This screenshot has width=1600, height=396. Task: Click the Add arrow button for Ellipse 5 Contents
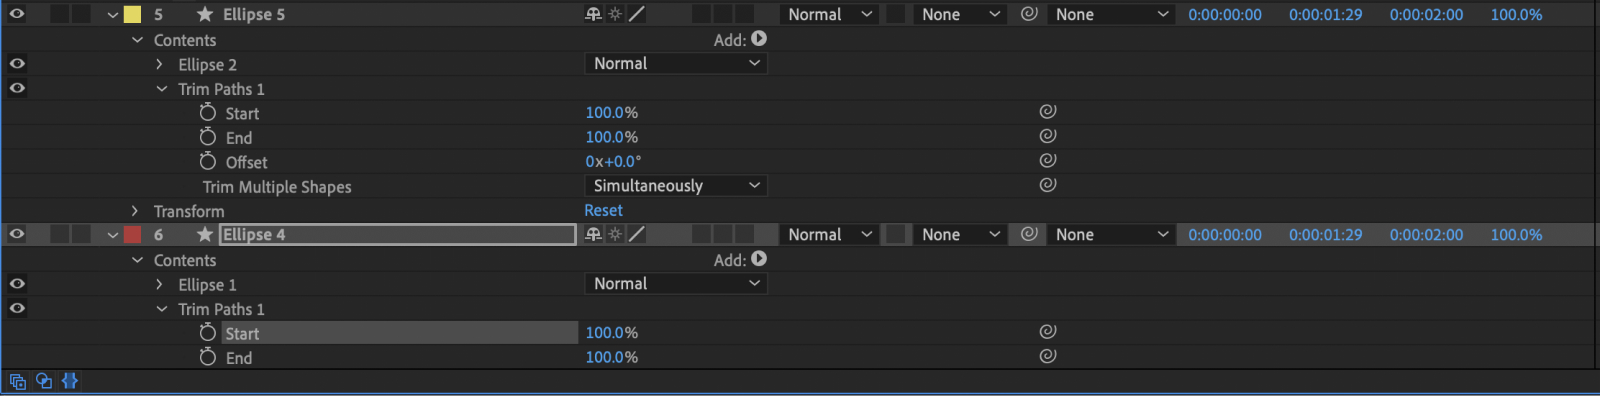[x=759, y=39]
